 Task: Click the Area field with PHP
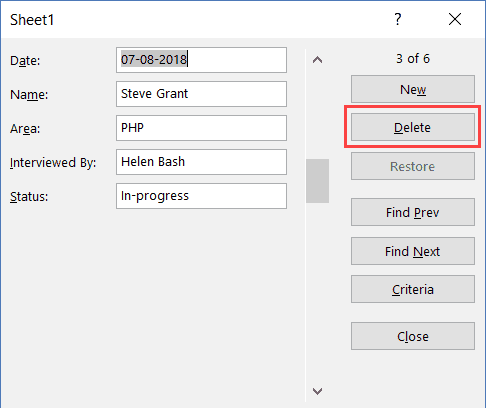pos(201,128)
